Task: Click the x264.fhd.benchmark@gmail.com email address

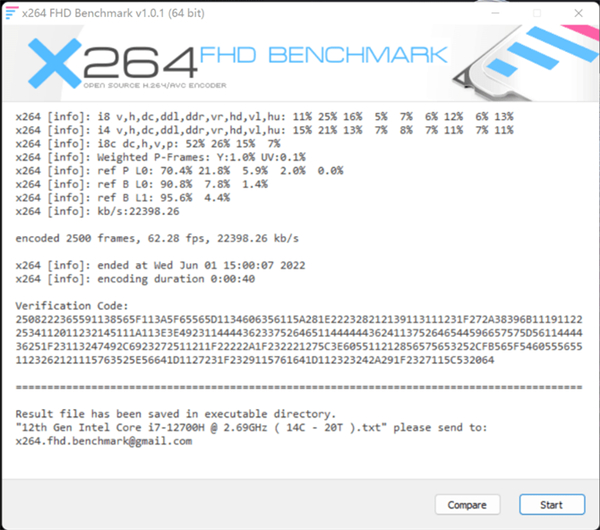Action: point(104,441)
